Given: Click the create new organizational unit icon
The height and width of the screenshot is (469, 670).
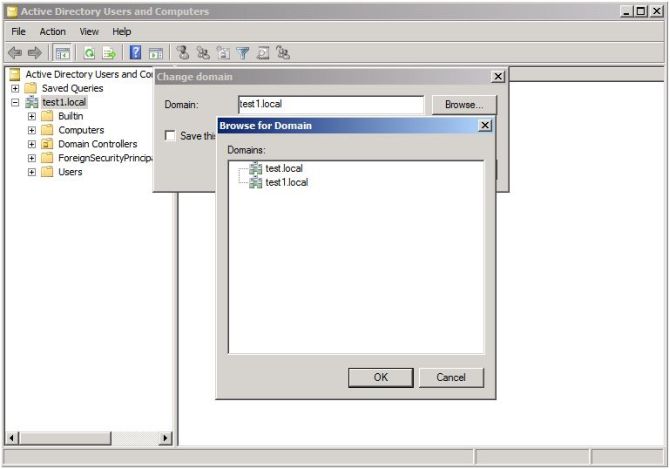Looking at the screenshot, I should (223, 53).
